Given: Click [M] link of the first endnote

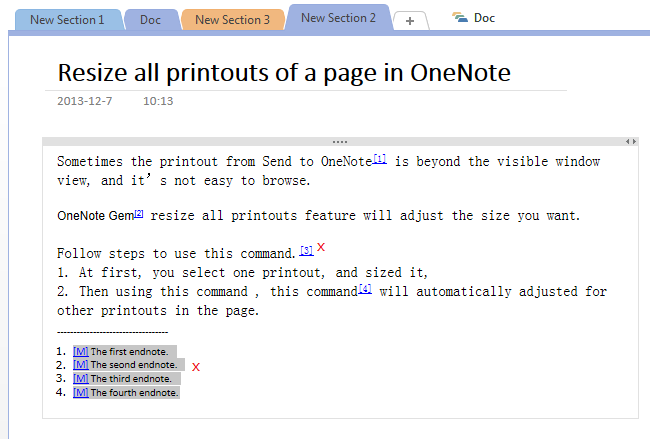Looking at the screenshot, I should coord(81,352).
